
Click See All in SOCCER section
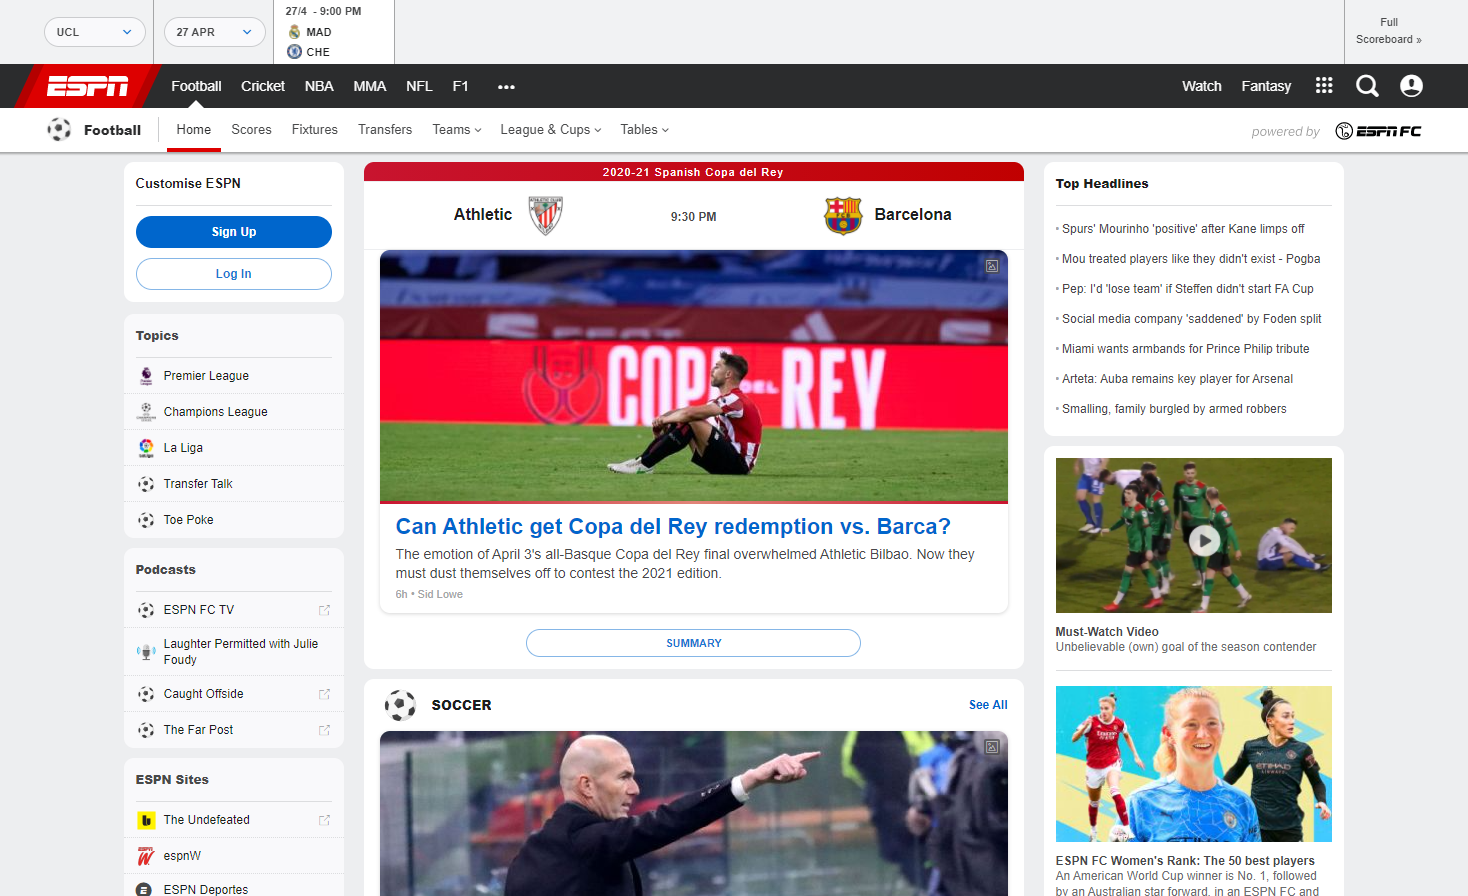click(x=988, y=705)
